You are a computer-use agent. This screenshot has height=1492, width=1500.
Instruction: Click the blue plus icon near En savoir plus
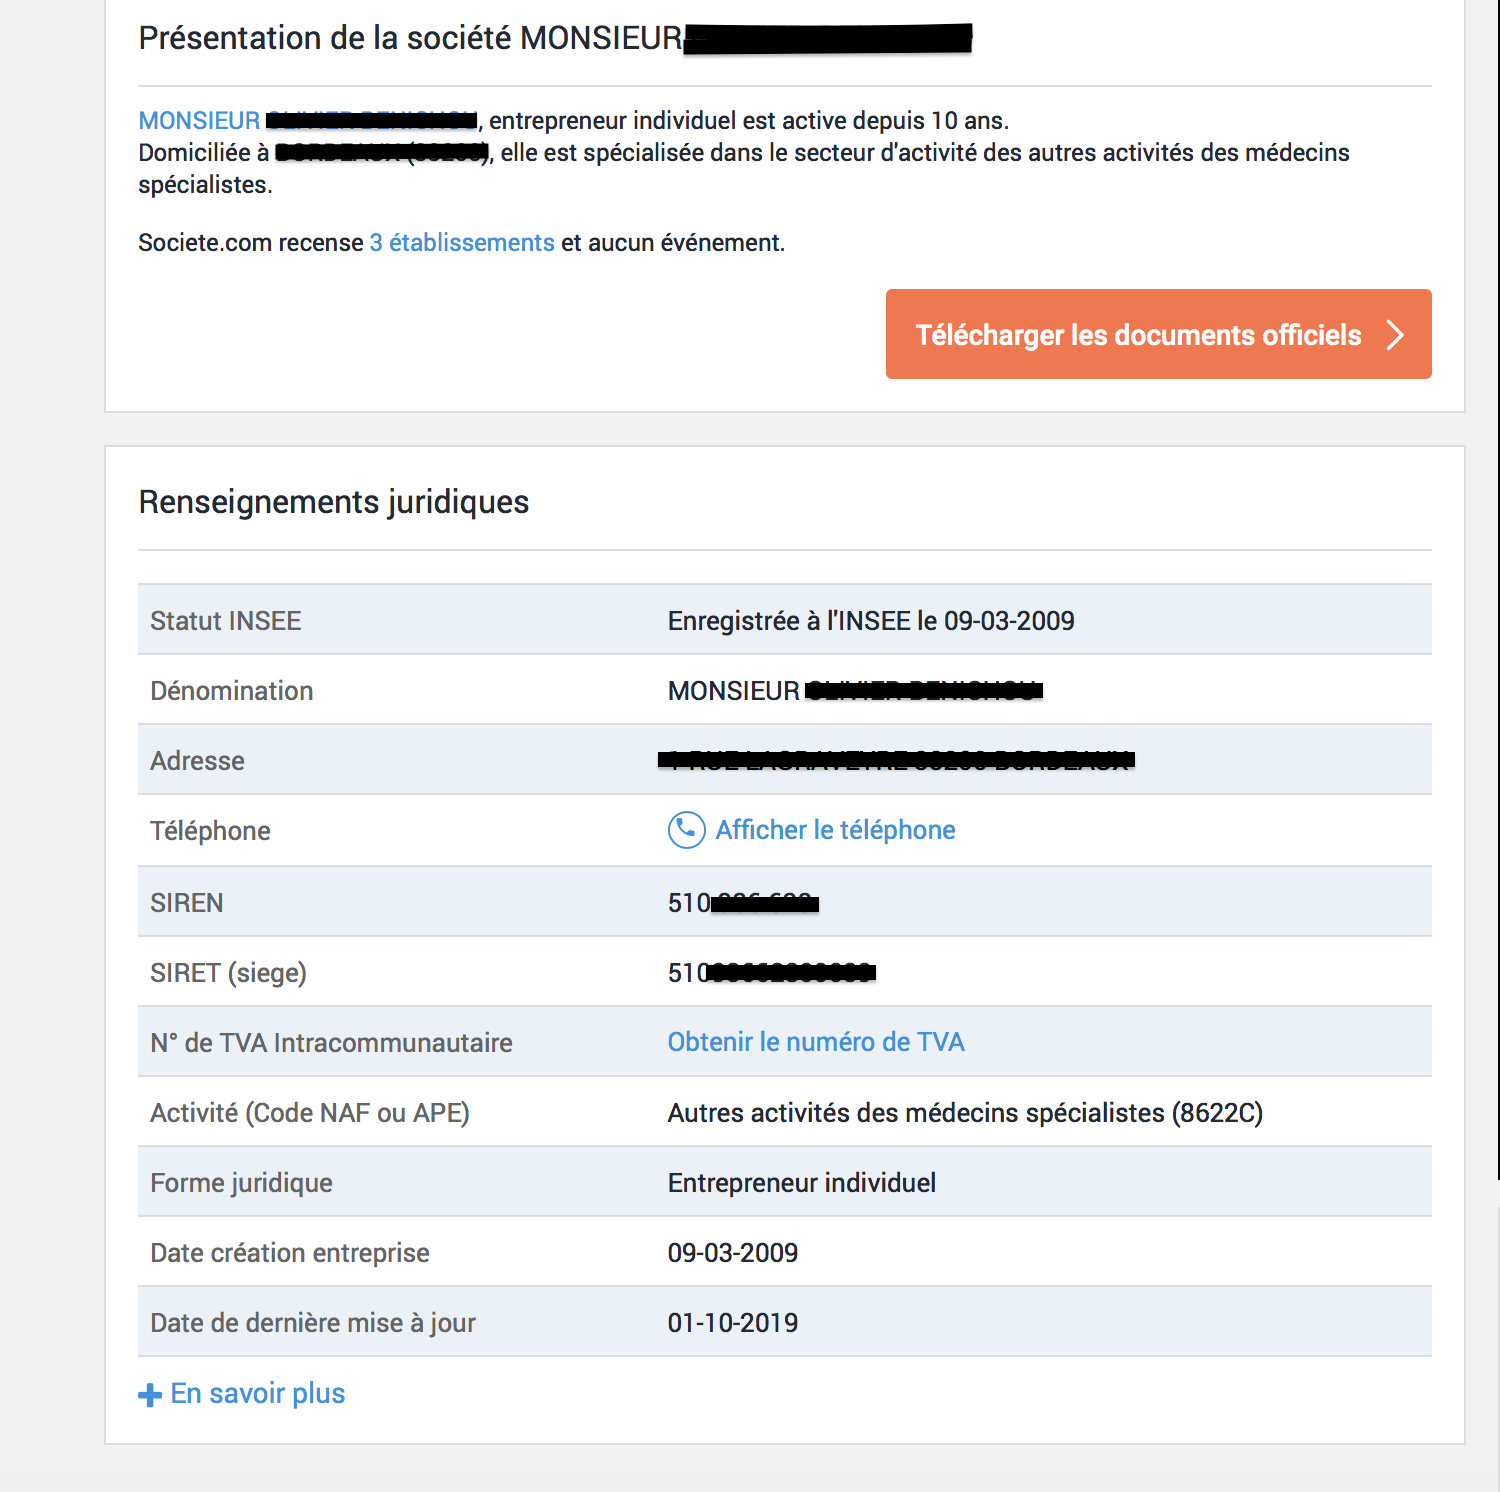point(150,1395)
